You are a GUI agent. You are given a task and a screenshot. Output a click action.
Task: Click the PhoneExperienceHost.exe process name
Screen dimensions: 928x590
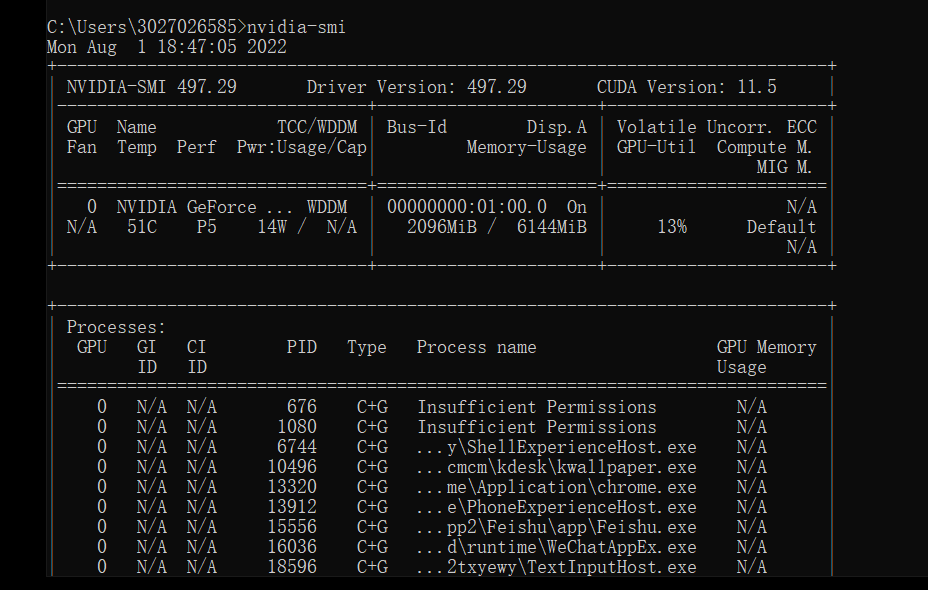[x=556, y=508]
